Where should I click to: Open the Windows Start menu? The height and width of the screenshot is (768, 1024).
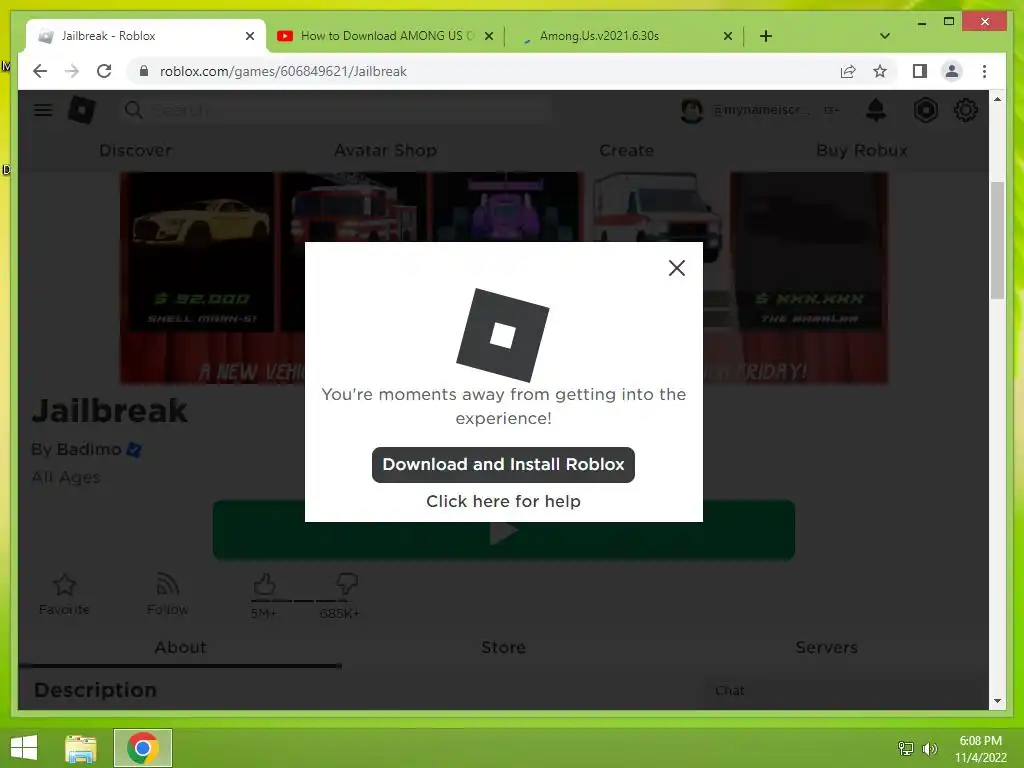coord(24,748)
